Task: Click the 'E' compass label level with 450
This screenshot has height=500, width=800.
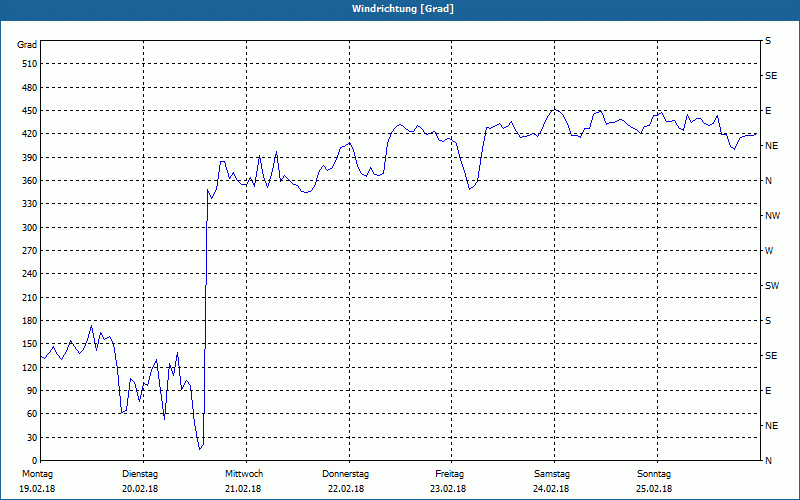Action: click(x=768, y=111)
